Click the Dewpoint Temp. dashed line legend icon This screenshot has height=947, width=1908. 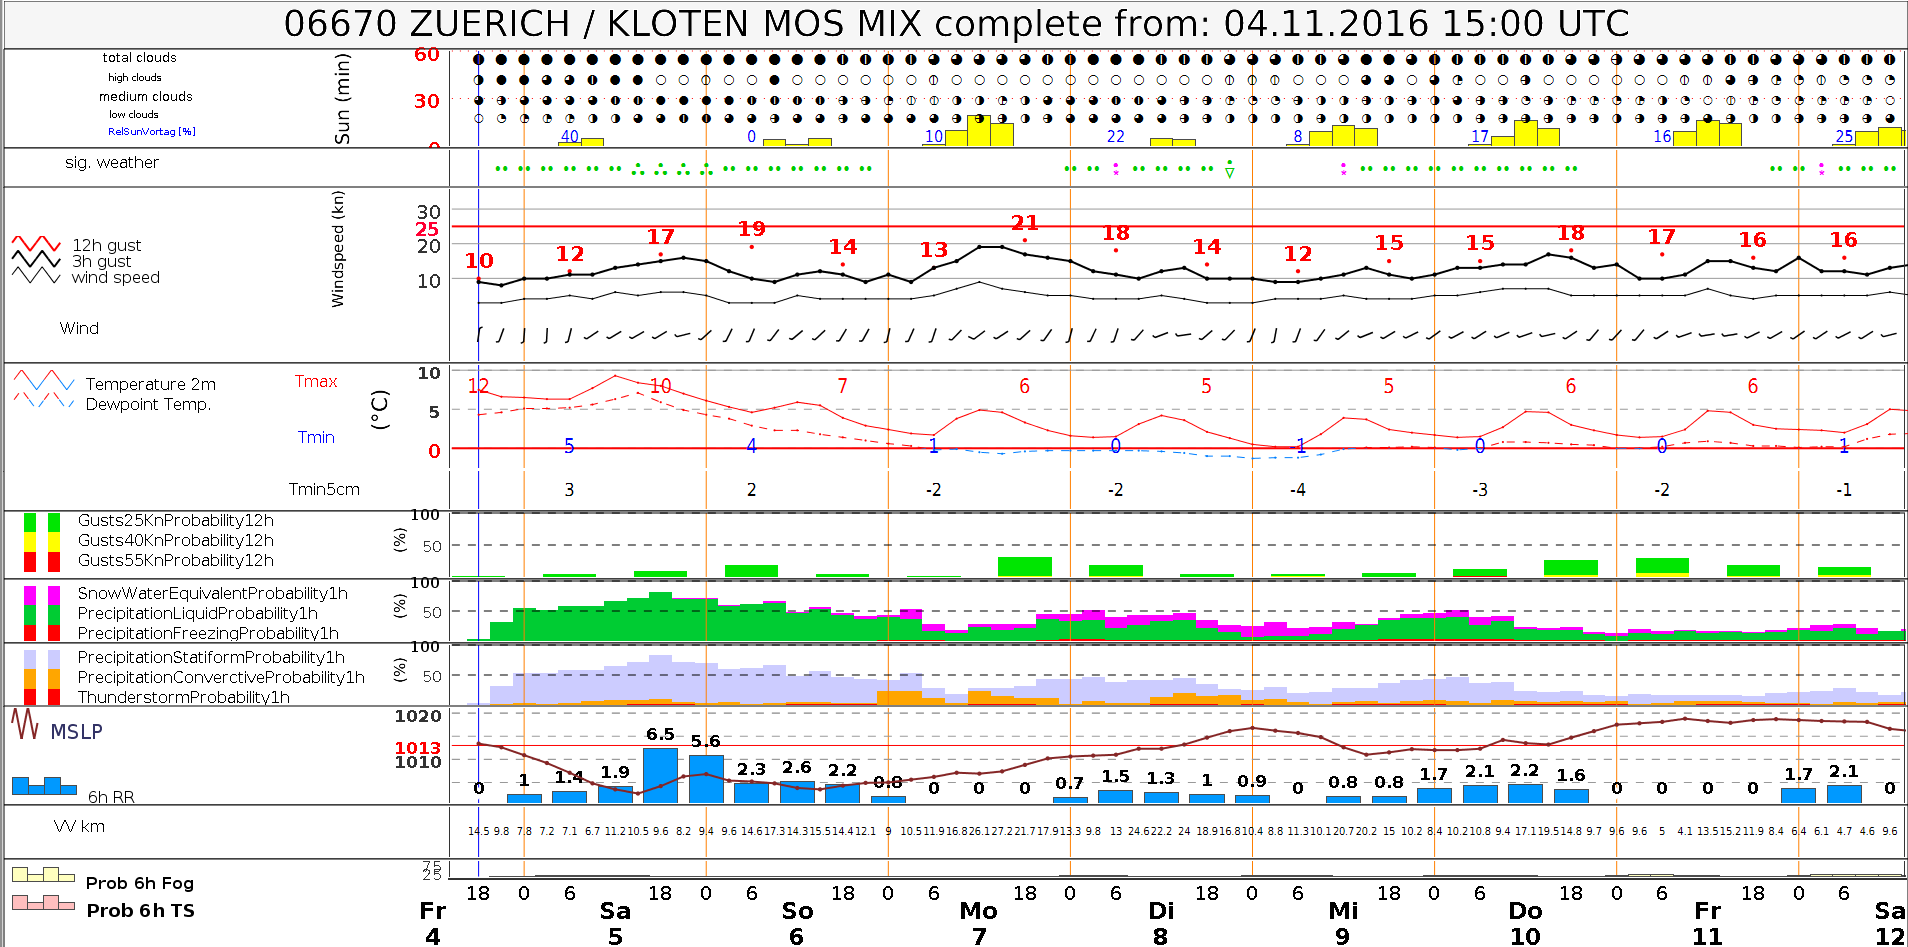[x=43, y=401]
